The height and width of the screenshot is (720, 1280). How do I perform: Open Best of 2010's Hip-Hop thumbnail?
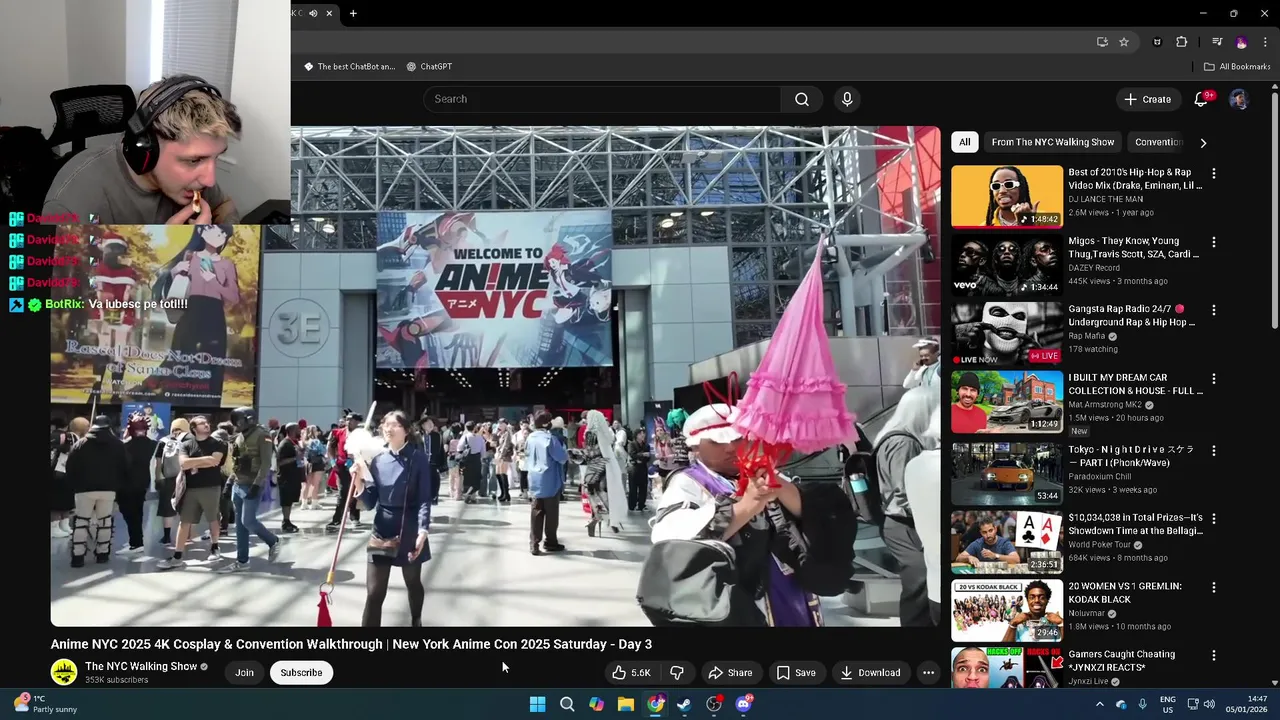[x=1007, y=197]
